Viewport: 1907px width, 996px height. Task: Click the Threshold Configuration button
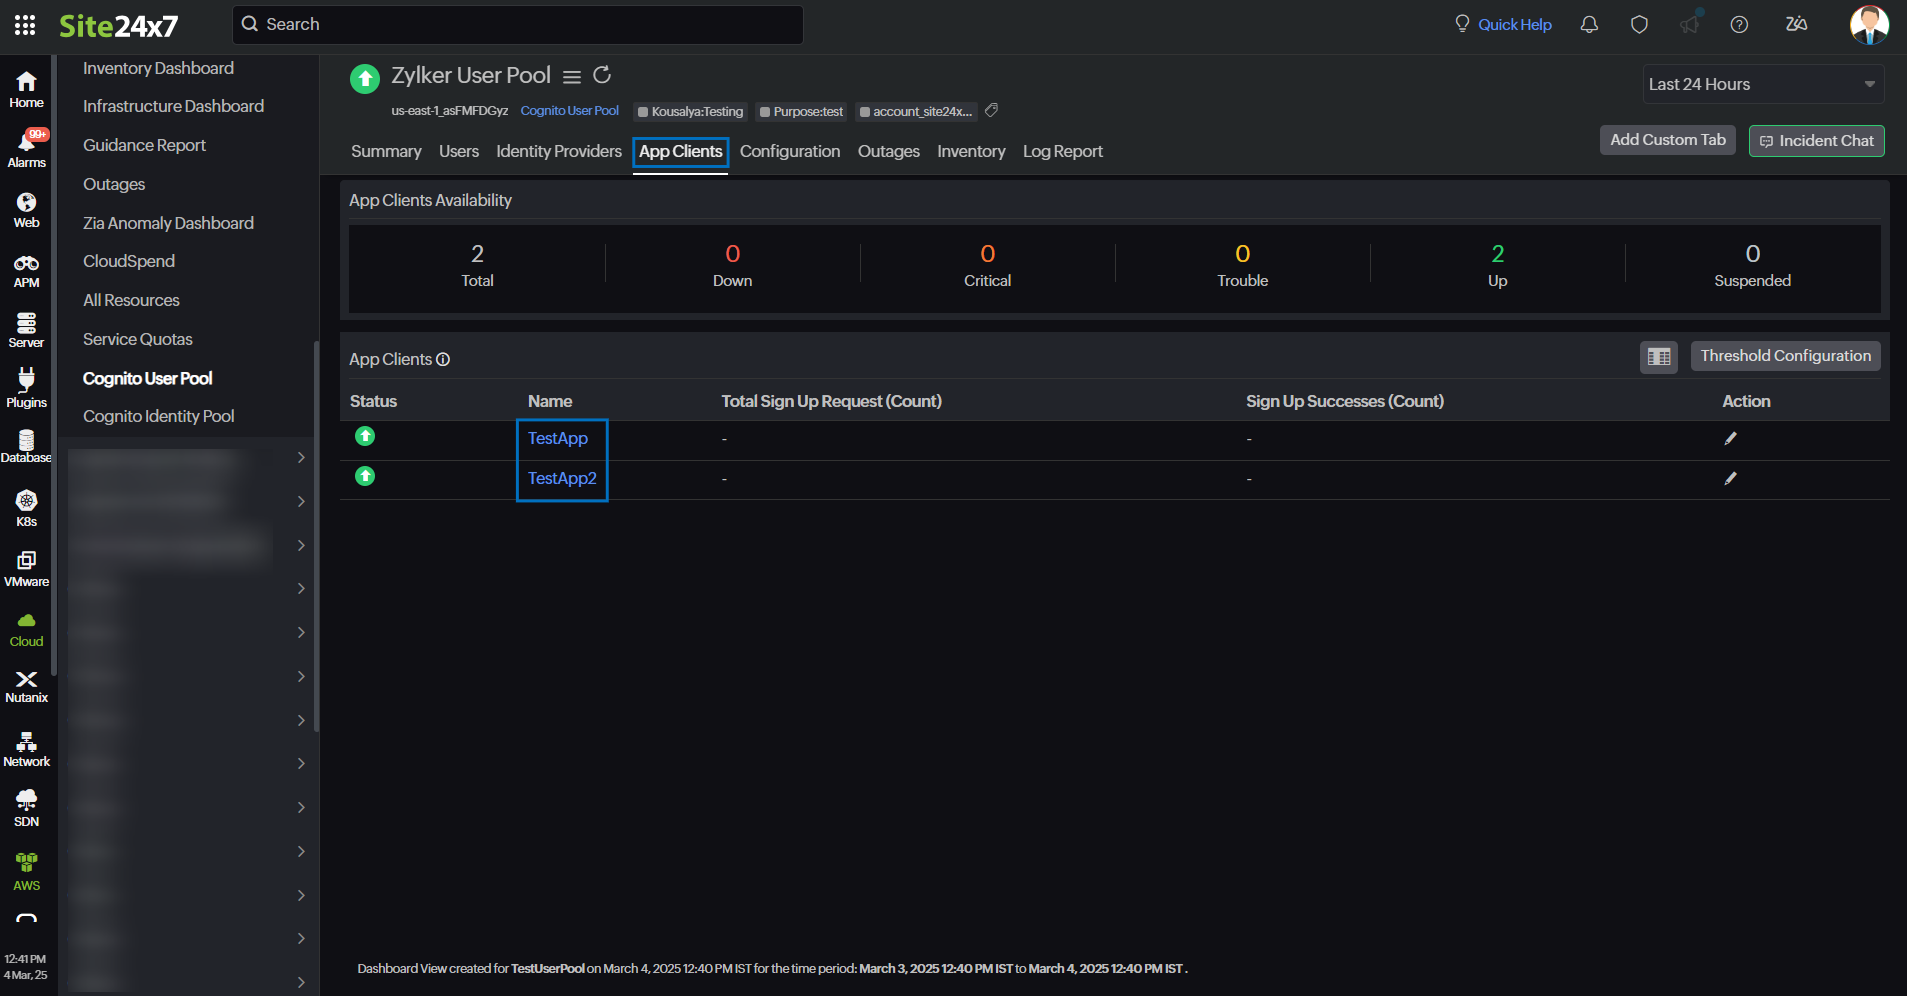point(1785,356)
